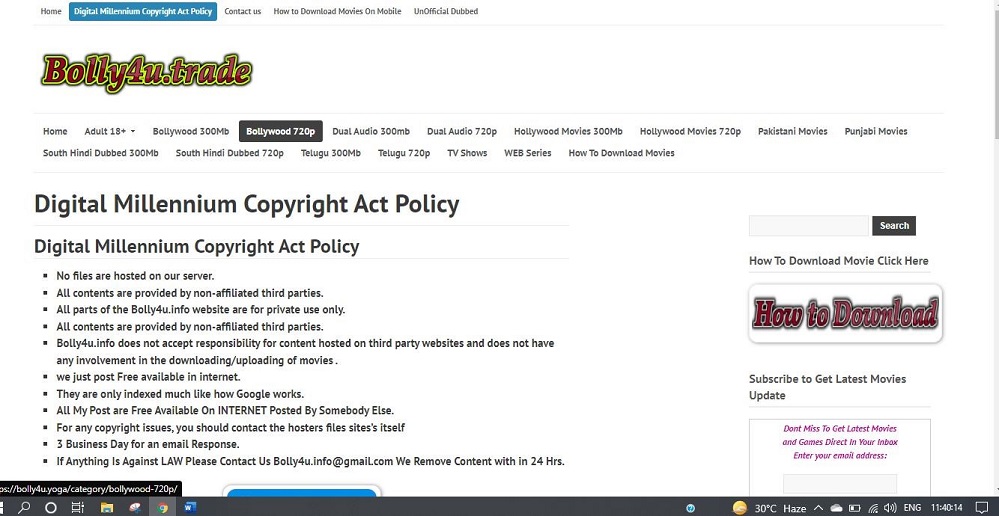The image size is (999, 516).
Task: Click the Cortana circle icon
Action: coord(51,508)
